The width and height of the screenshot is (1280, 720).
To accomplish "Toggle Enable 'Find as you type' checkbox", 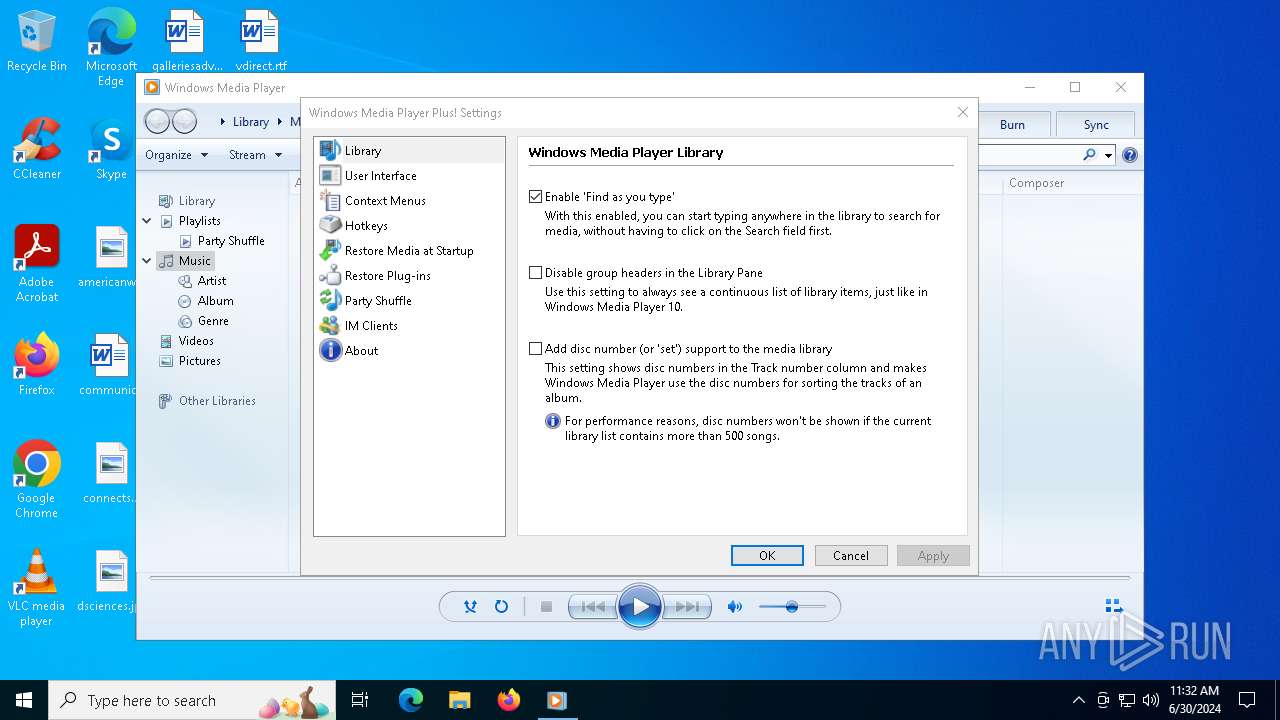I will tap(536, 197).
